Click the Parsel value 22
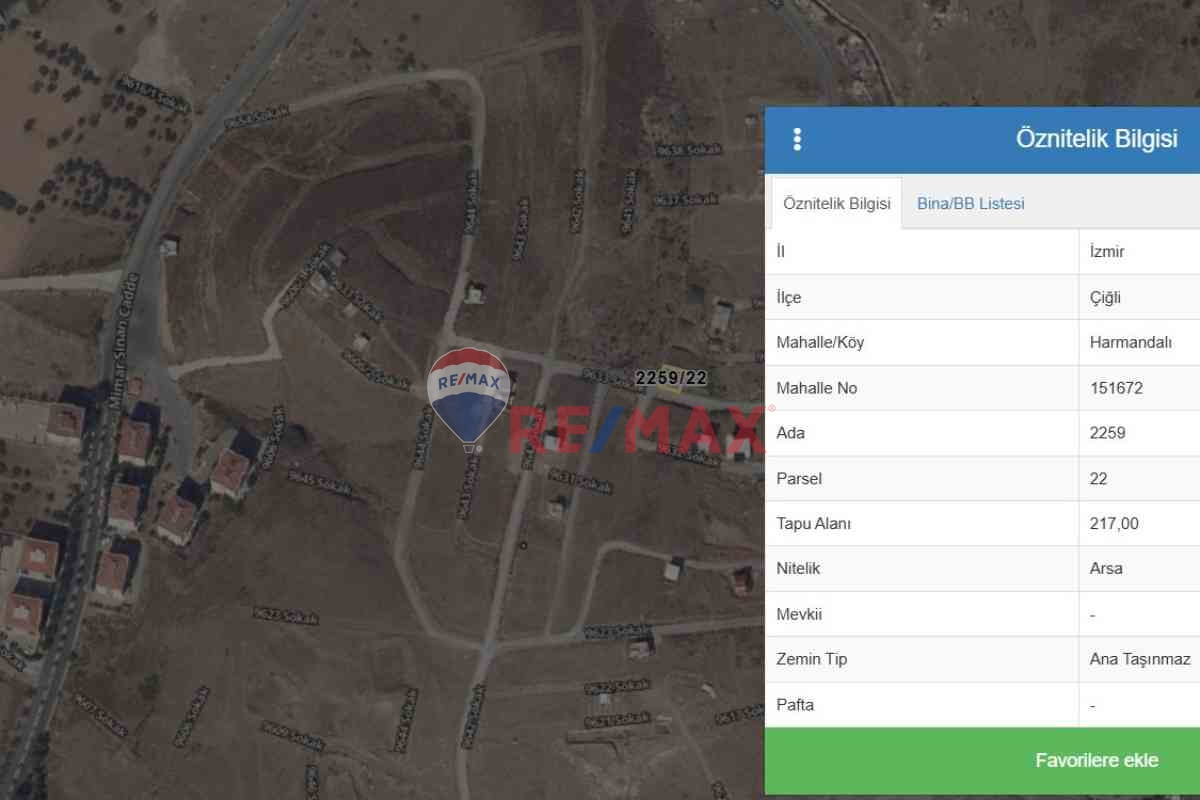Screen dimensions: 1200x800 click(x=1098, y=478)
